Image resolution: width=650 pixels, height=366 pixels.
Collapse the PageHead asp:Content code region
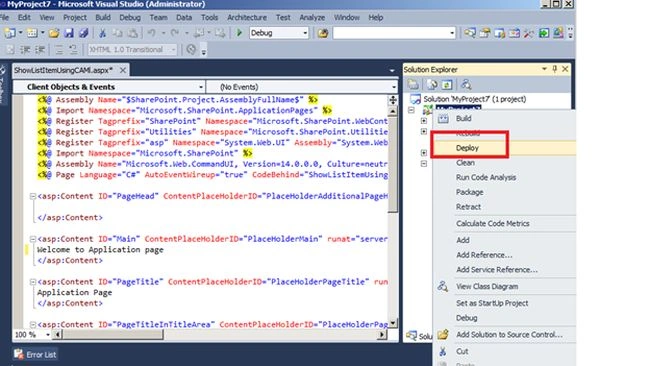tap(32, 196)
